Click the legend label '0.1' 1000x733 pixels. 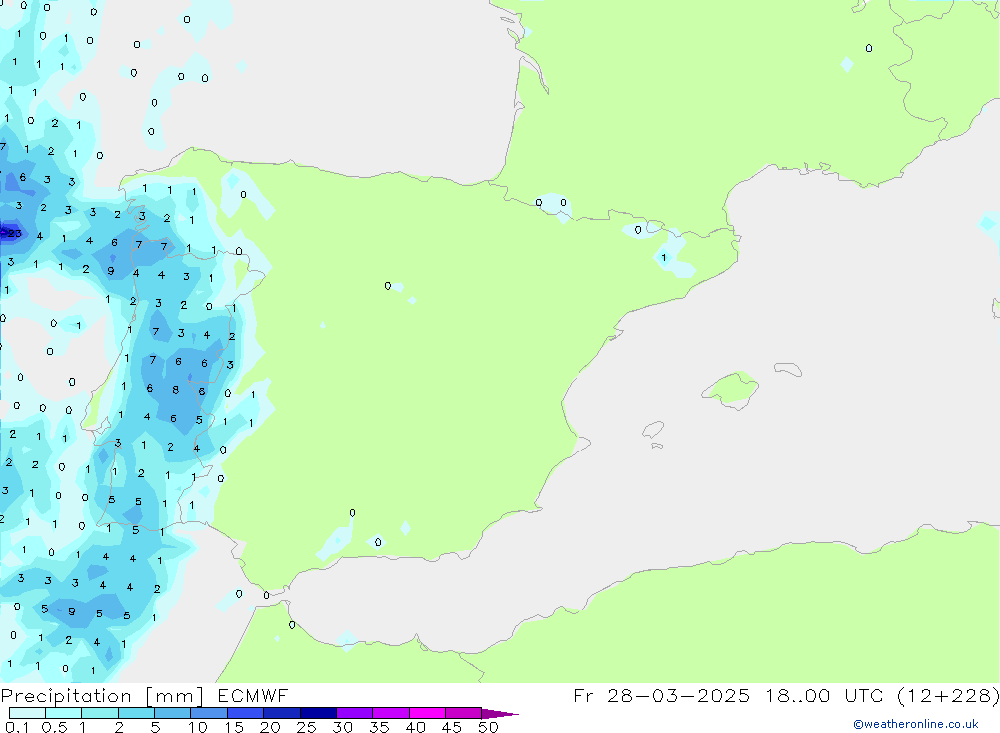point(17,727)
